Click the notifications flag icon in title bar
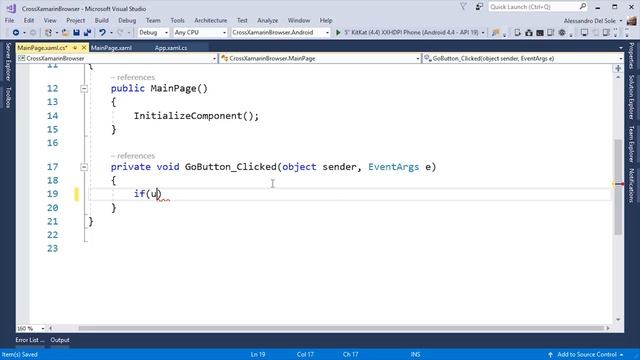Viewport: 640px width, 360px height. 463,7
